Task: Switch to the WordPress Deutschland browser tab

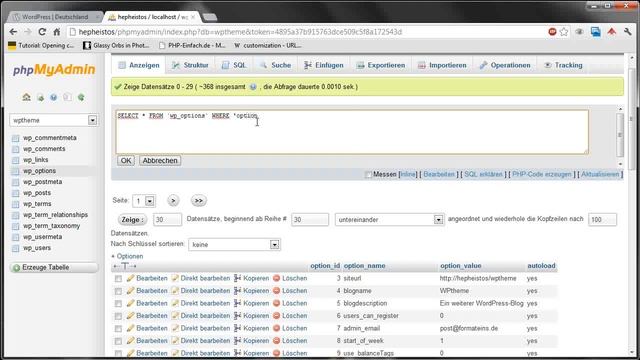Action: (55, 17)
